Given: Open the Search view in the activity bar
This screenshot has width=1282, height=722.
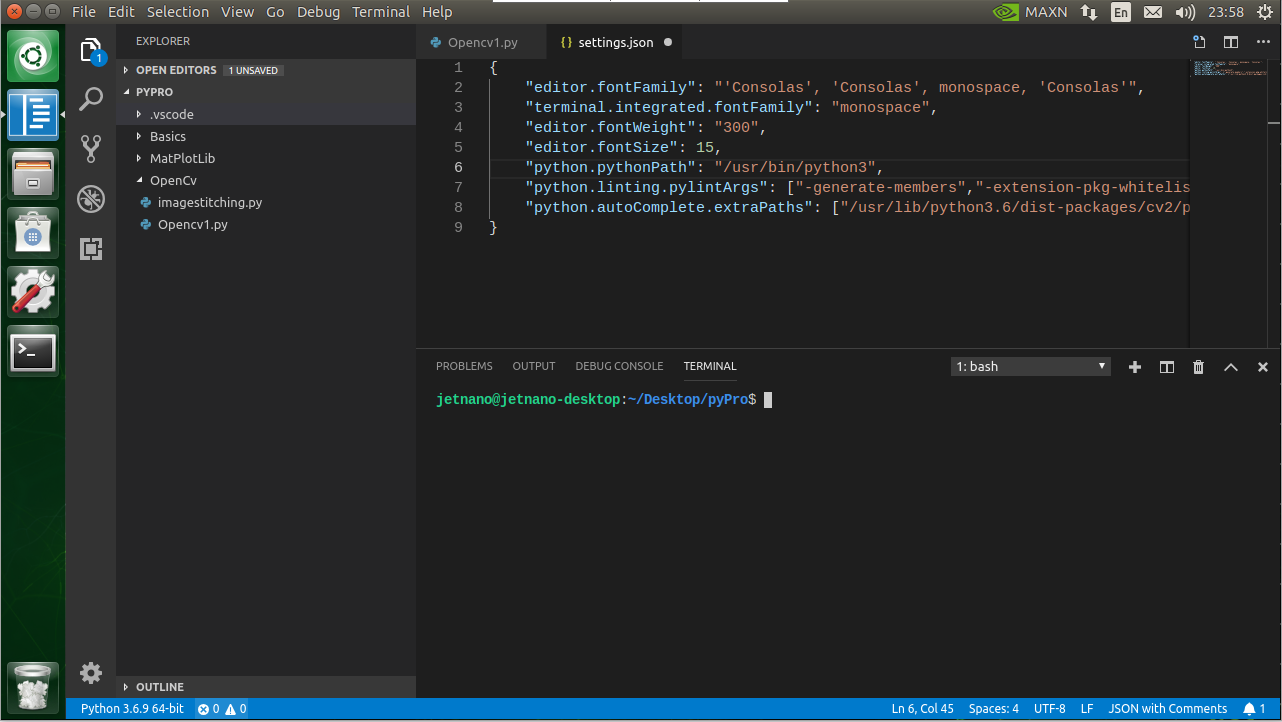Looking at the screenshot, I should coord(91,99).
